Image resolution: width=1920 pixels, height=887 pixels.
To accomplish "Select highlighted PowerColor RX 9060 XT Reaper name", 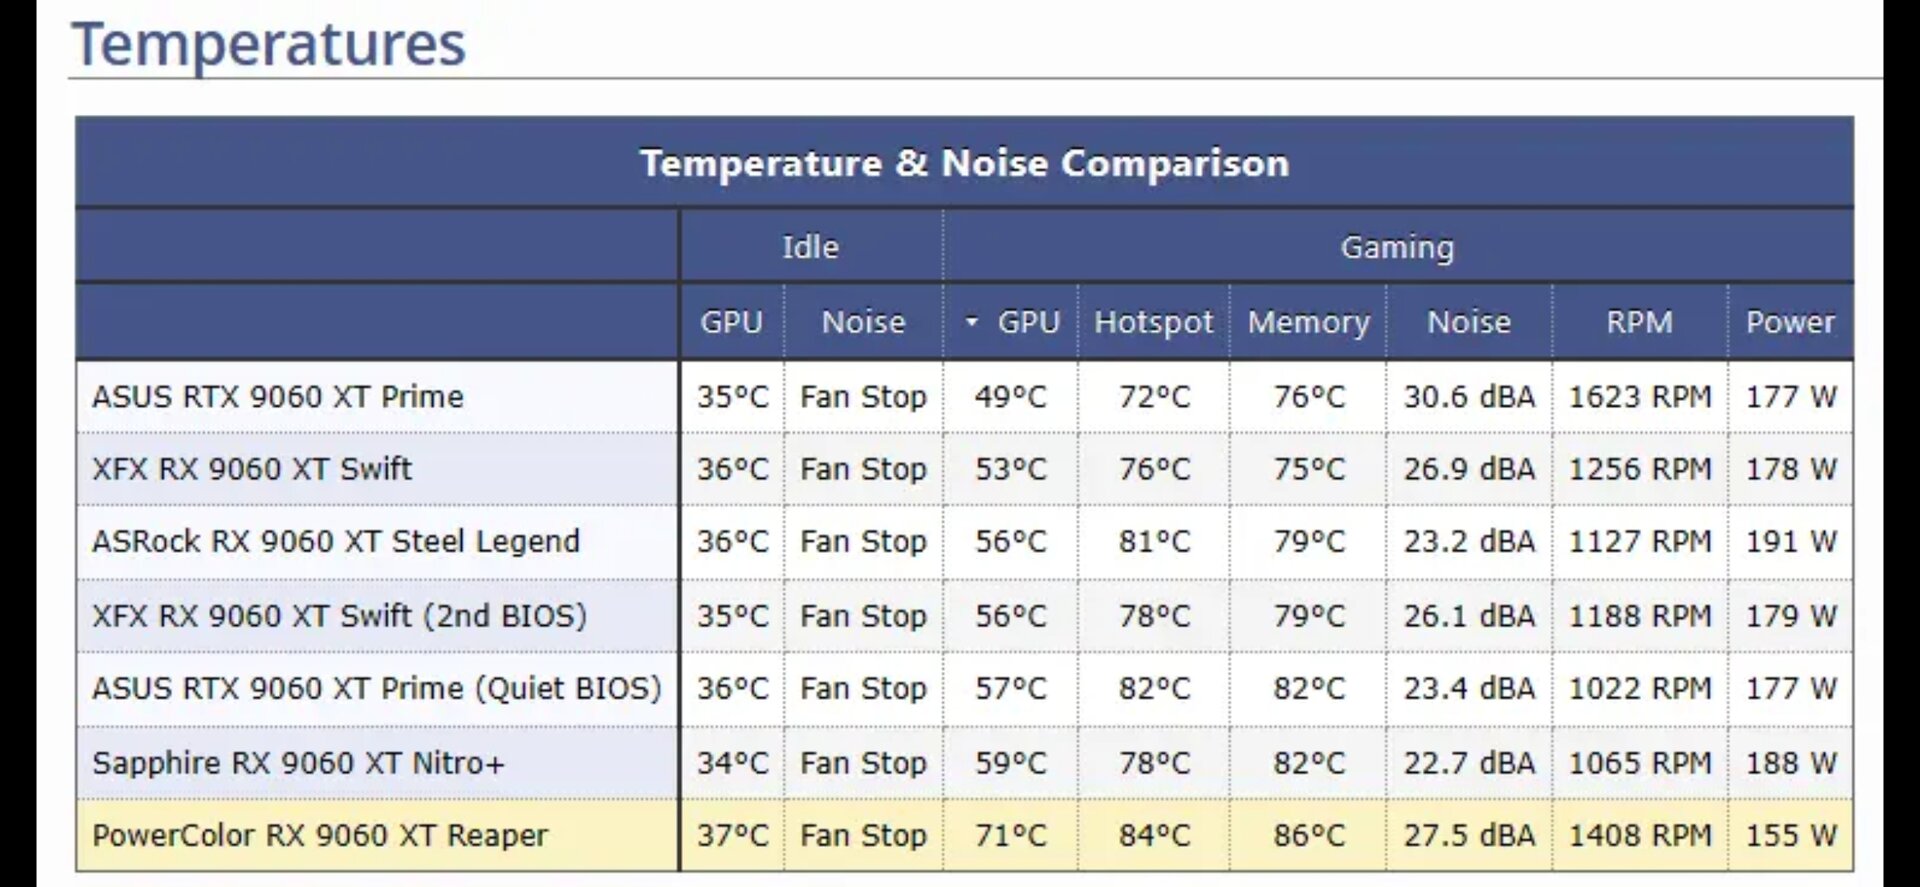I will tap(320, 836).
